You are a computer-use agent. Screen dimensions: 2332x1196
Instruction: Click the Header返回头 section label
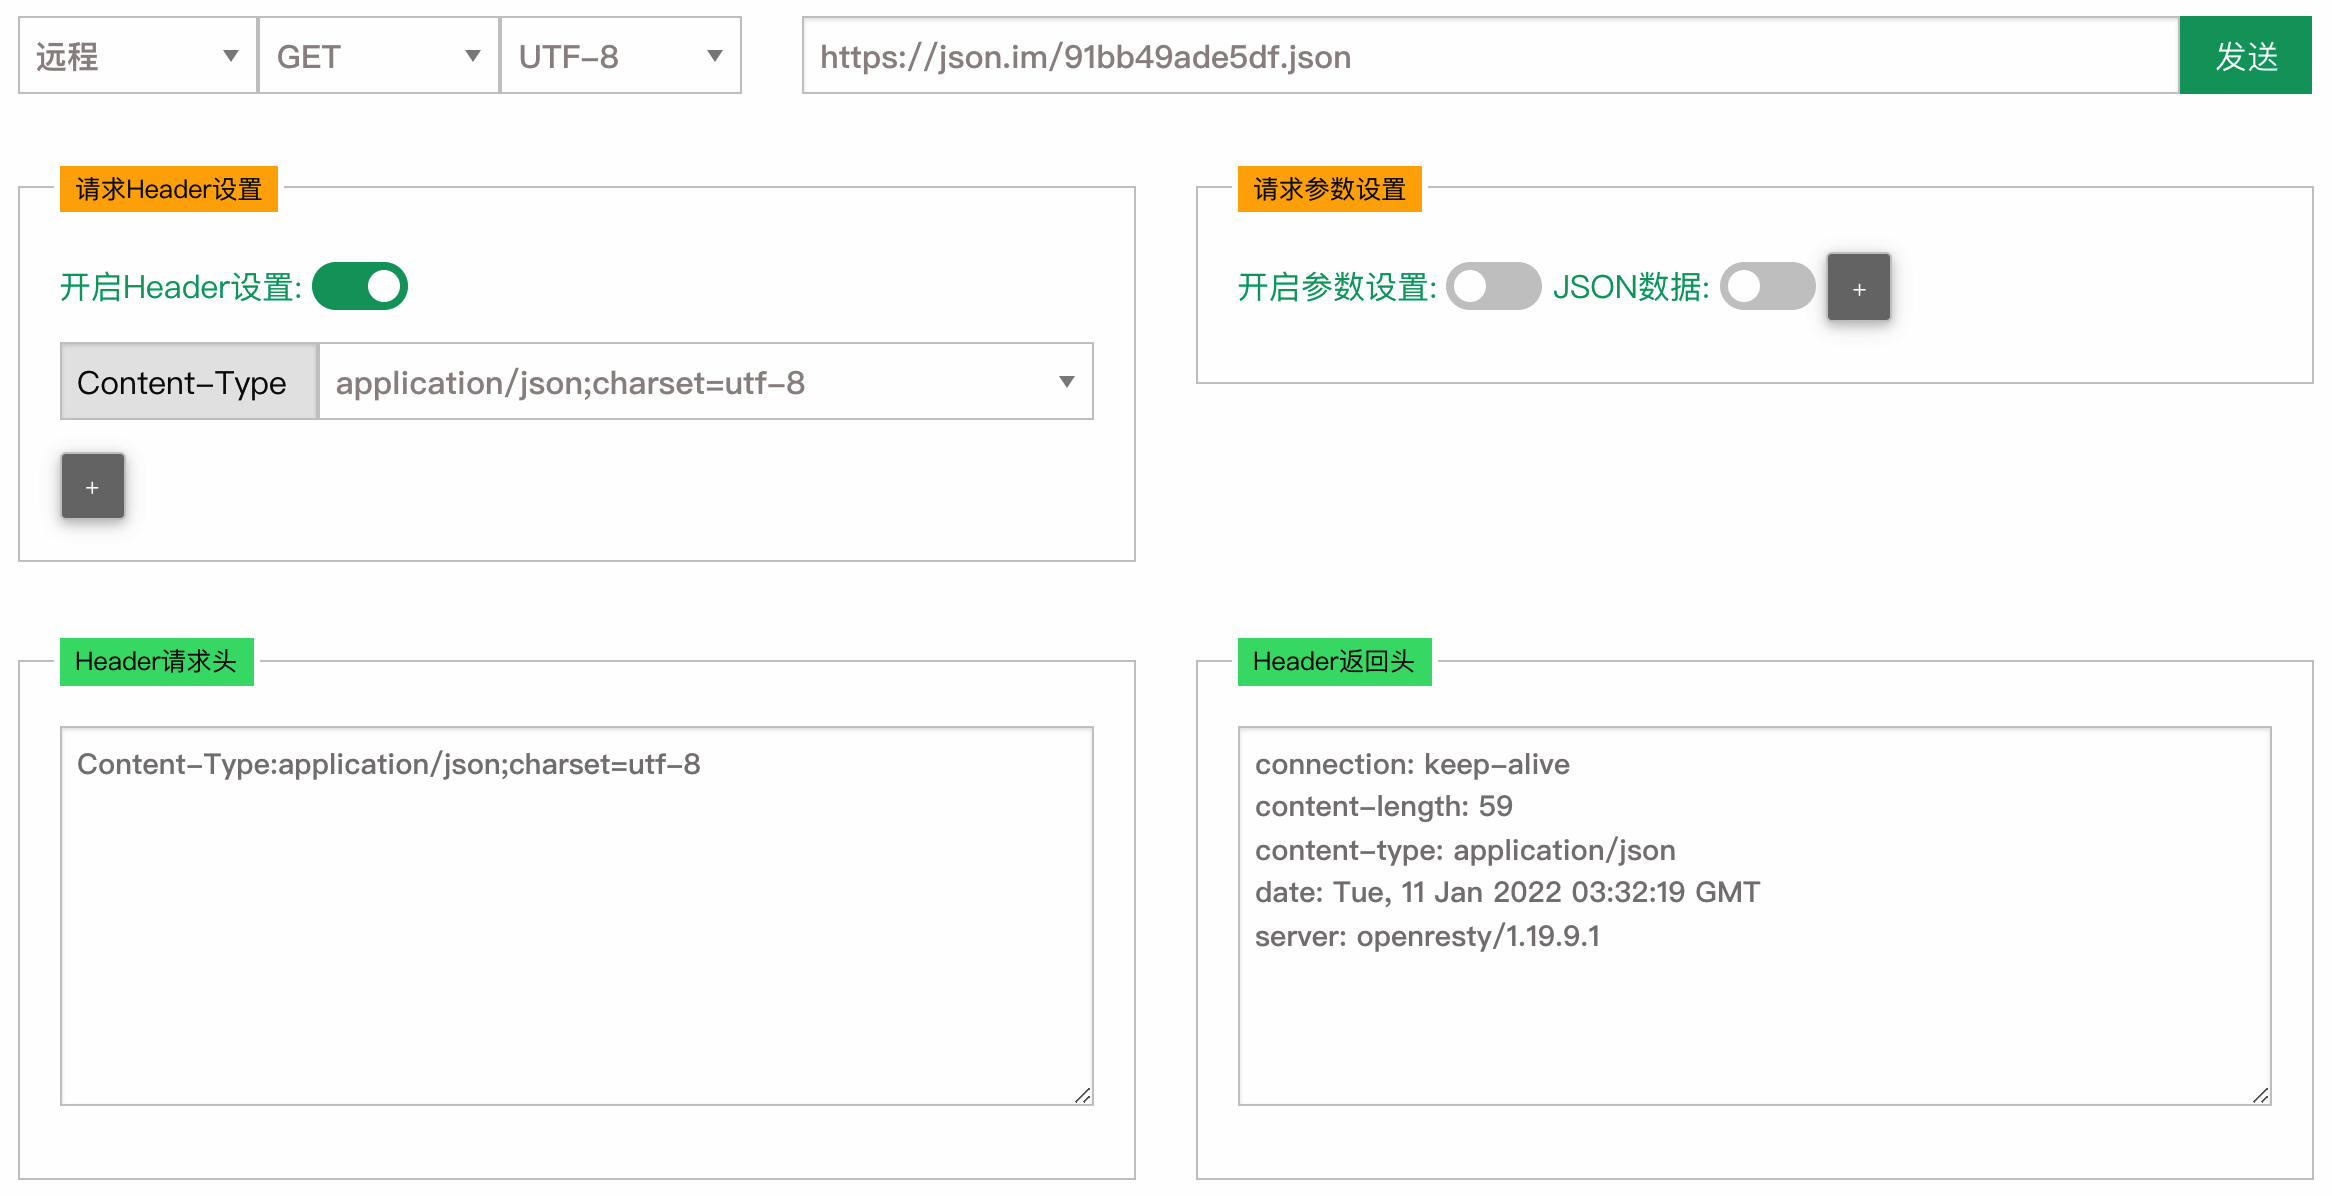click(1335, 661)
